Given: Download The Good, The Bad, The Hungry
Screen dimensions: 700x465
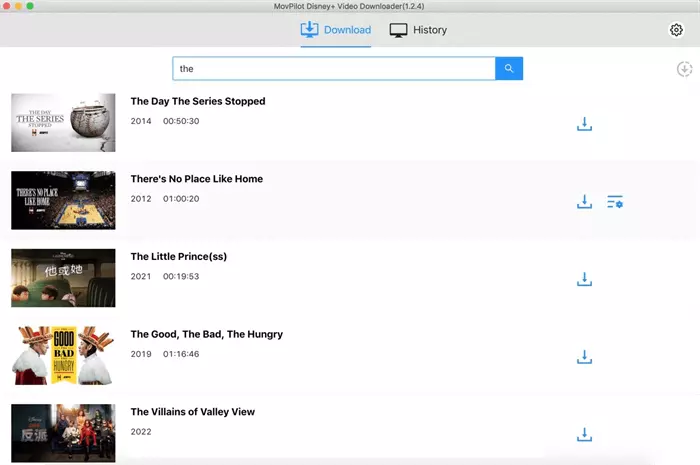Looking at the screenshot, I should [585, 357].
